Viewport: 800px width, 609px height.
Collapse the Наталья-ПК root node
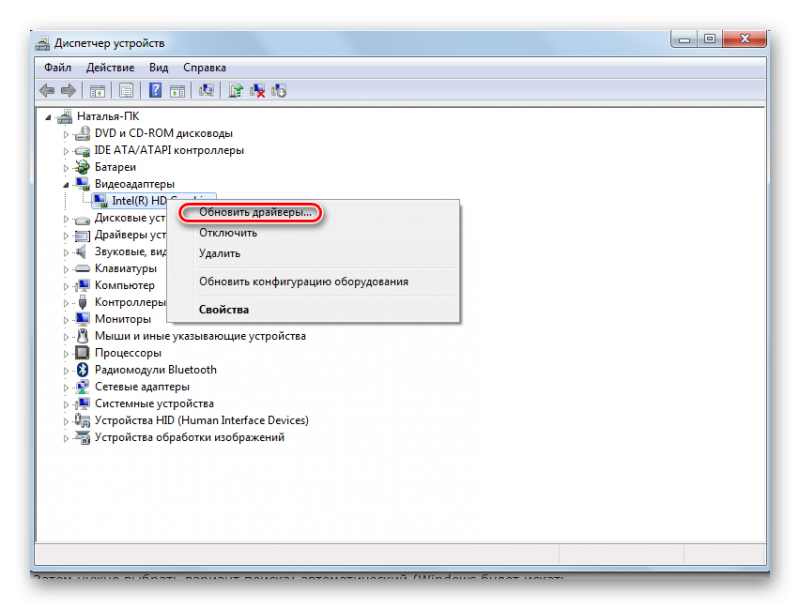point(51,116)
